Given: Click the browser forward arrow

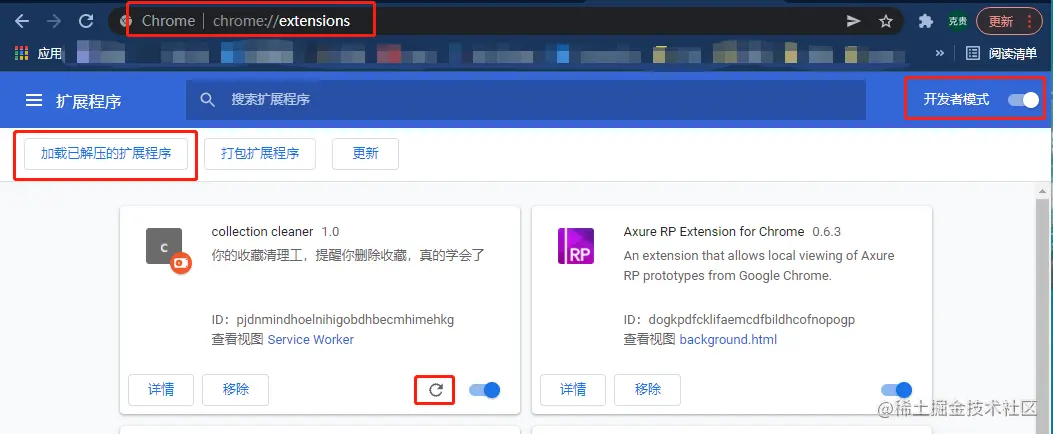Looking at the screenshot, I should (x=54, y=21).
